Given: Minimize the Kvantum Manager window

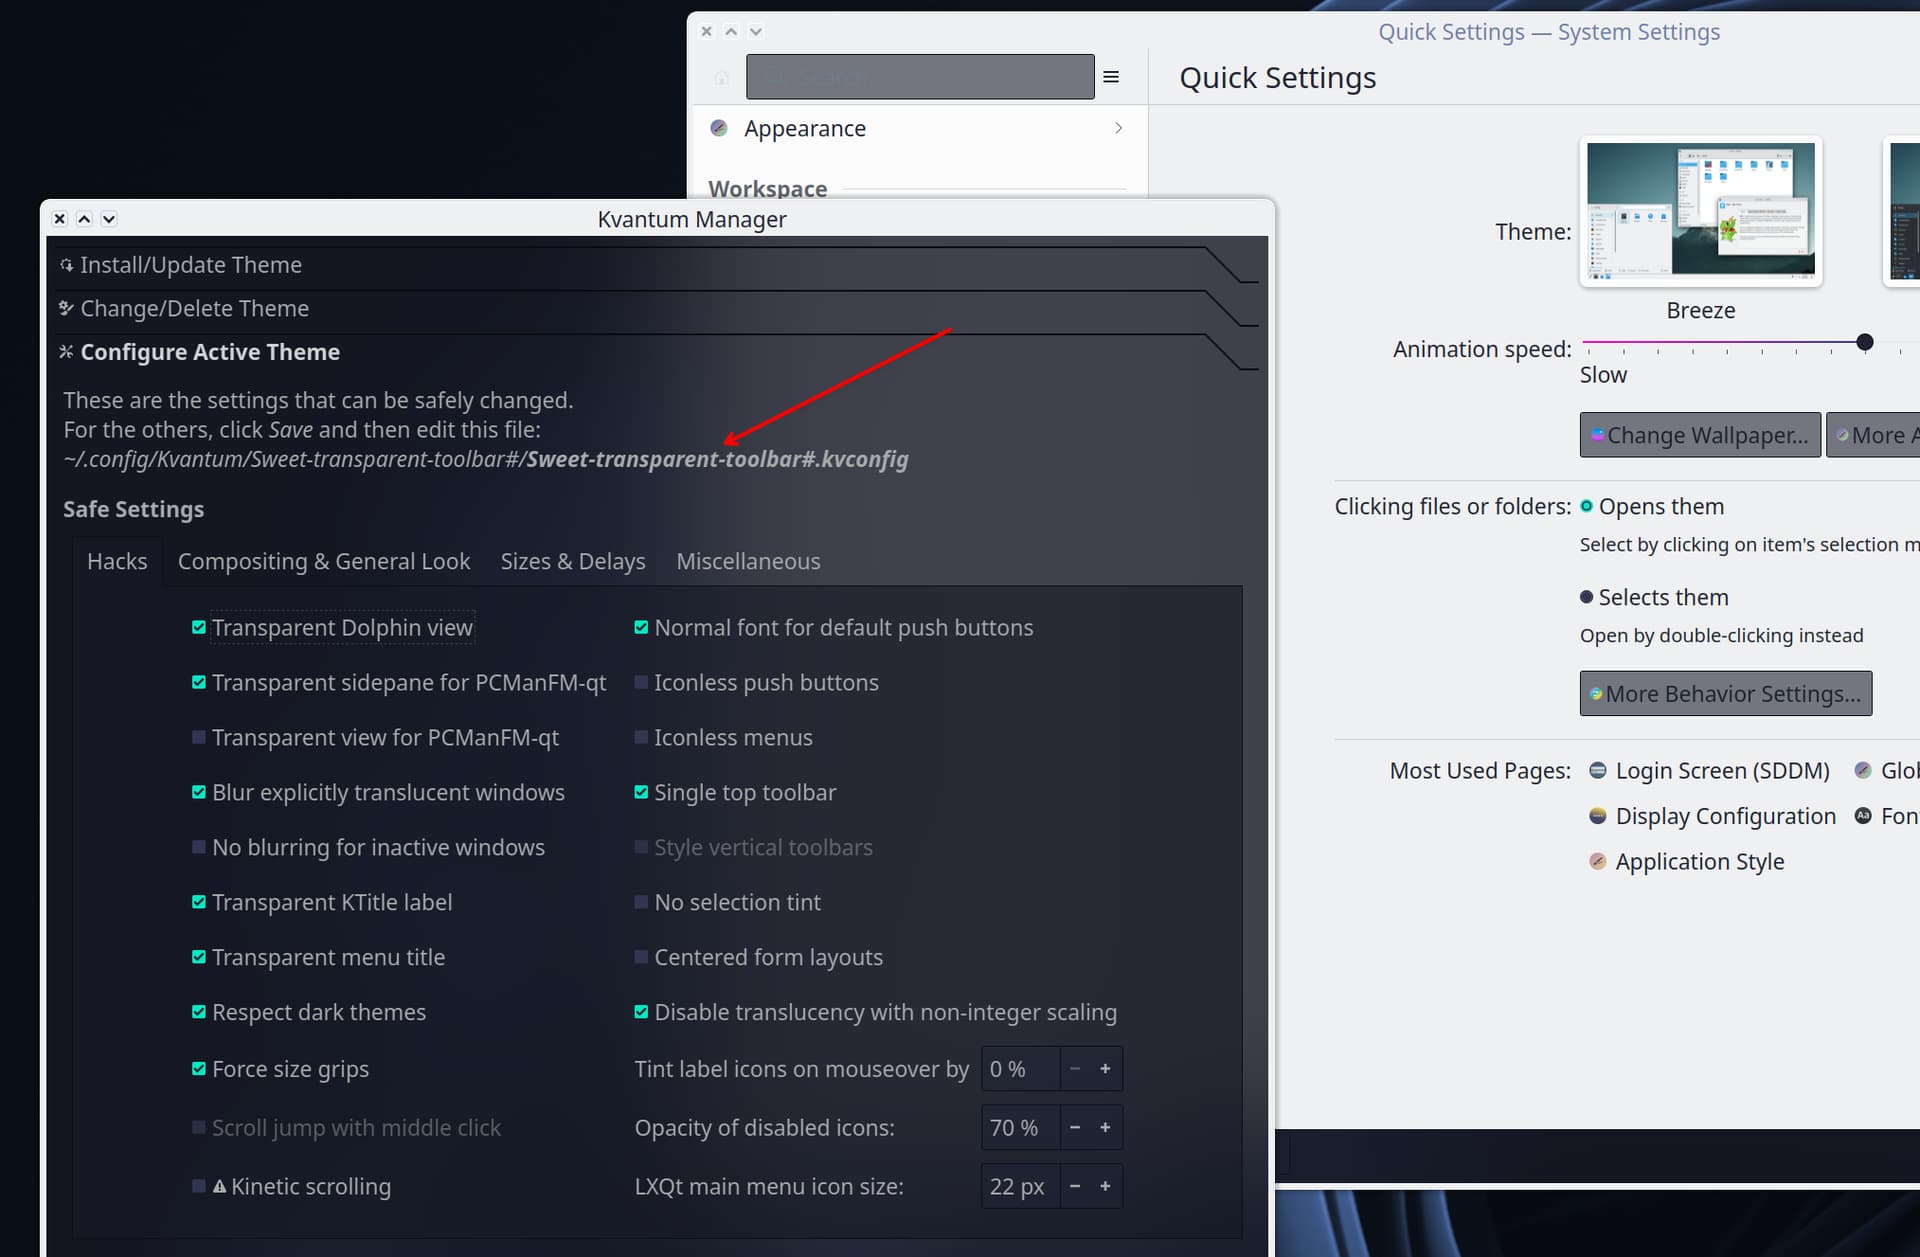Looking at the screenshot, I should 109,219.
